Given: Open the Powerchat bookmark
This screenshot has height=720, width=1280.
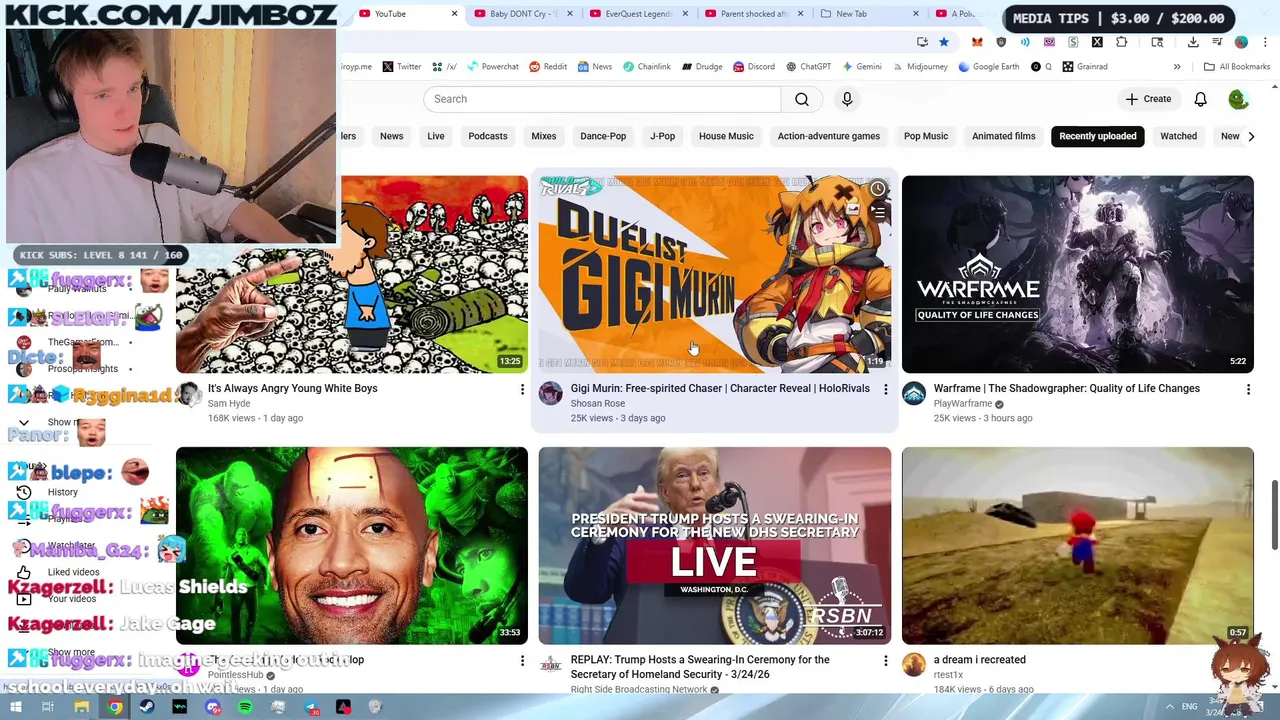Looking at the screenshot, I should (492, 67).
